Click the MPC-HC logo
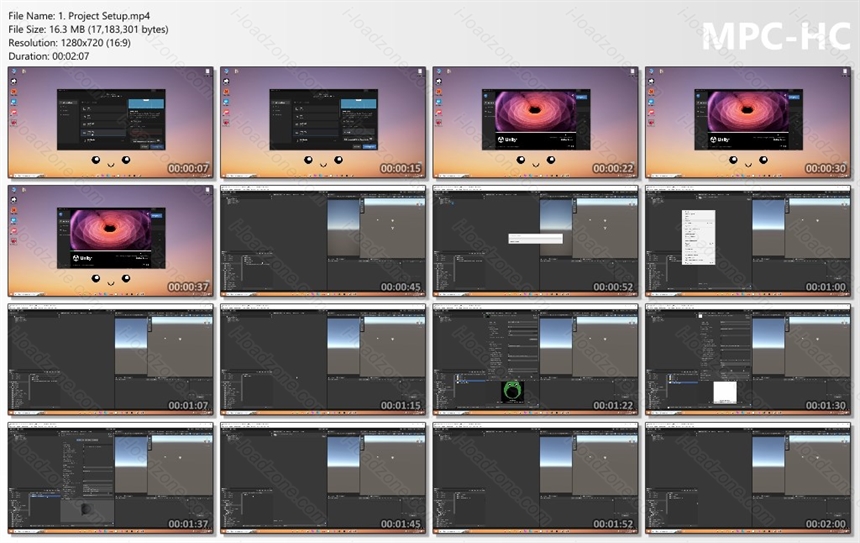The width and height of the screenshot is (860, 543). [x=776, y=37]
